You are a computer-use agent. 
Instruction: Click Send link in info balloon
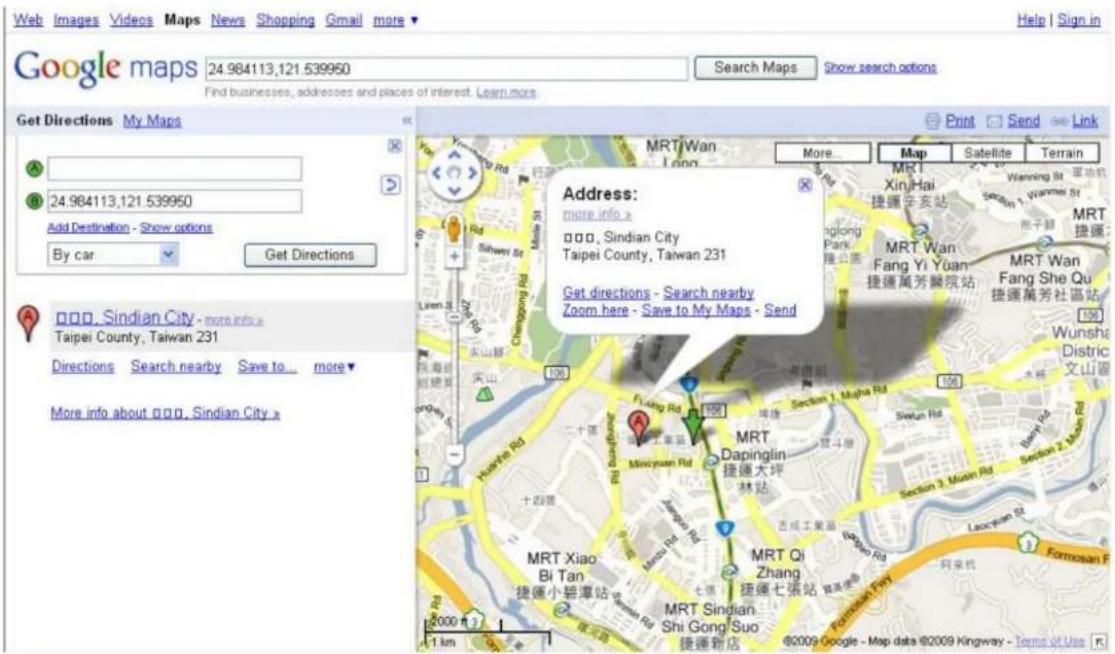(780, 310)
